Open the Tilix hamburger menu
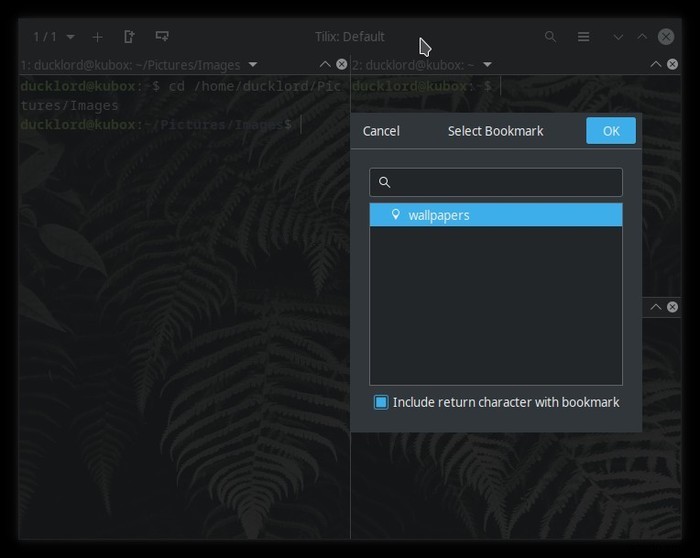The width and height of the screenshot is (700, 558). pos(583,37)
